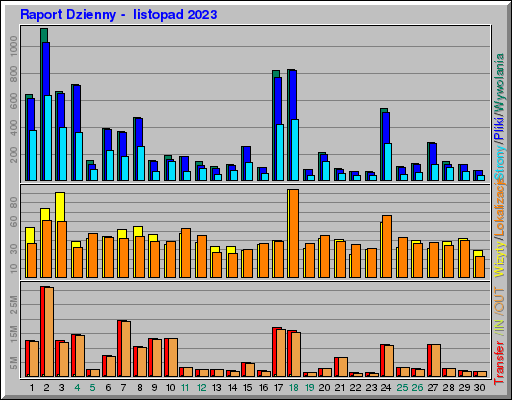This screenshot has width=512, height=400.
Task: Click the 'Lokalizacje' legend label
Action: click(x=499, y=208)
